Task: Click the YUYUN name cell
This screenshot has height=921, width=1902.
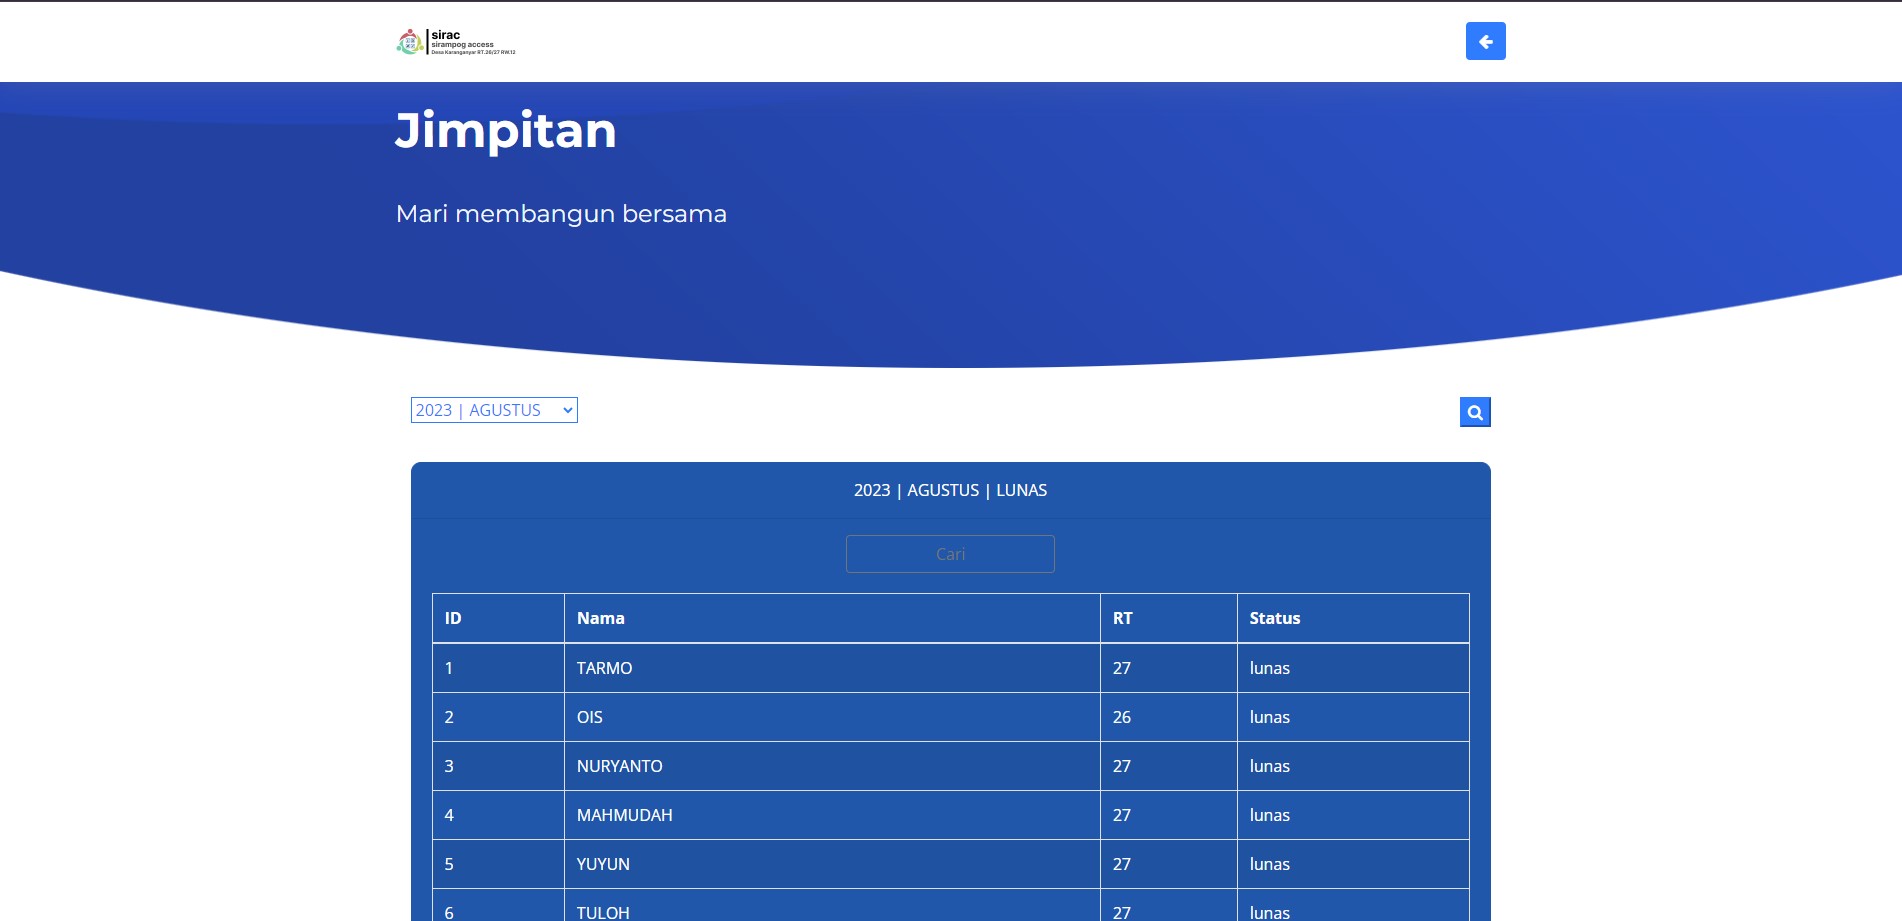Action: (603, 864)
